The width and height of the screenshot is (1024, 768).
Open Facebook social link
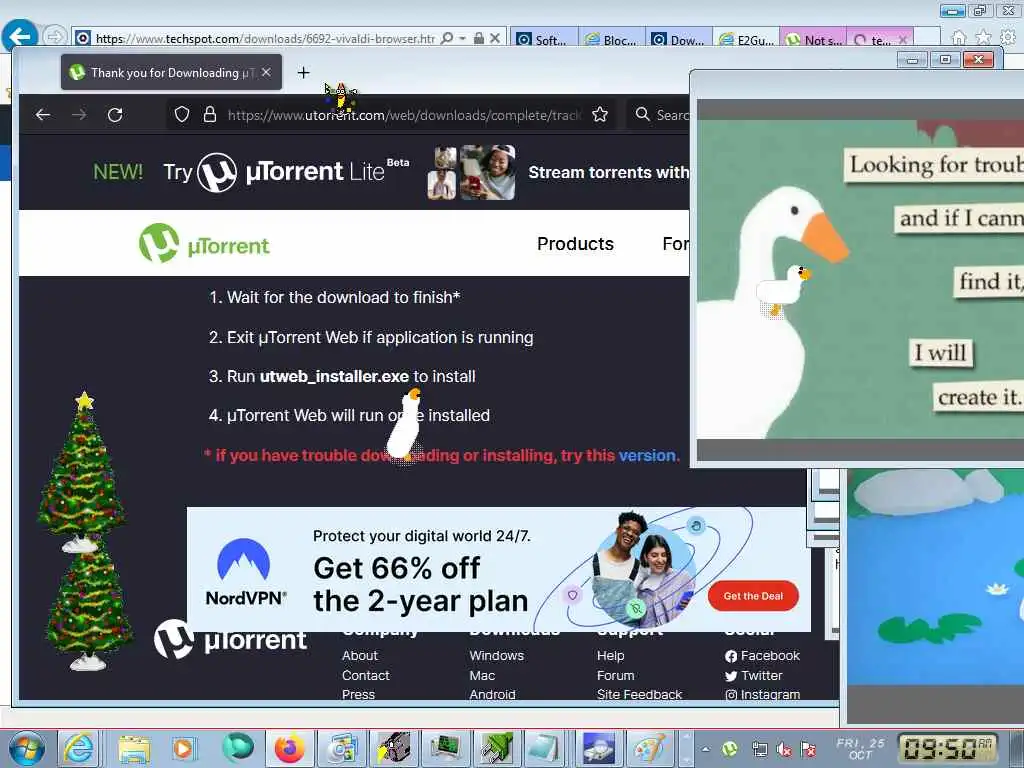(x=762, y=655)
